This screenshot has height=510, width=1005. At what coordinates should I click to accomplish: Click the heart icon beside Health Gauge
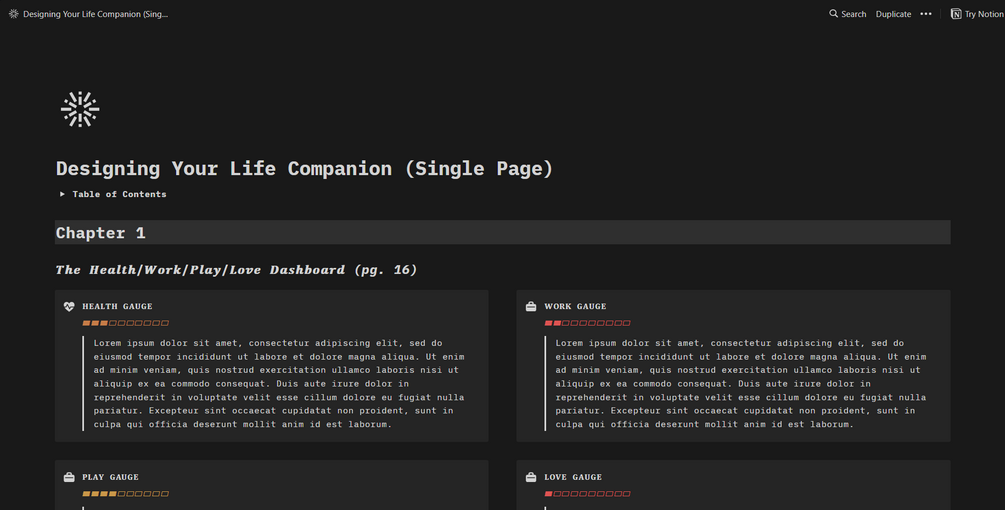point(69,307)
